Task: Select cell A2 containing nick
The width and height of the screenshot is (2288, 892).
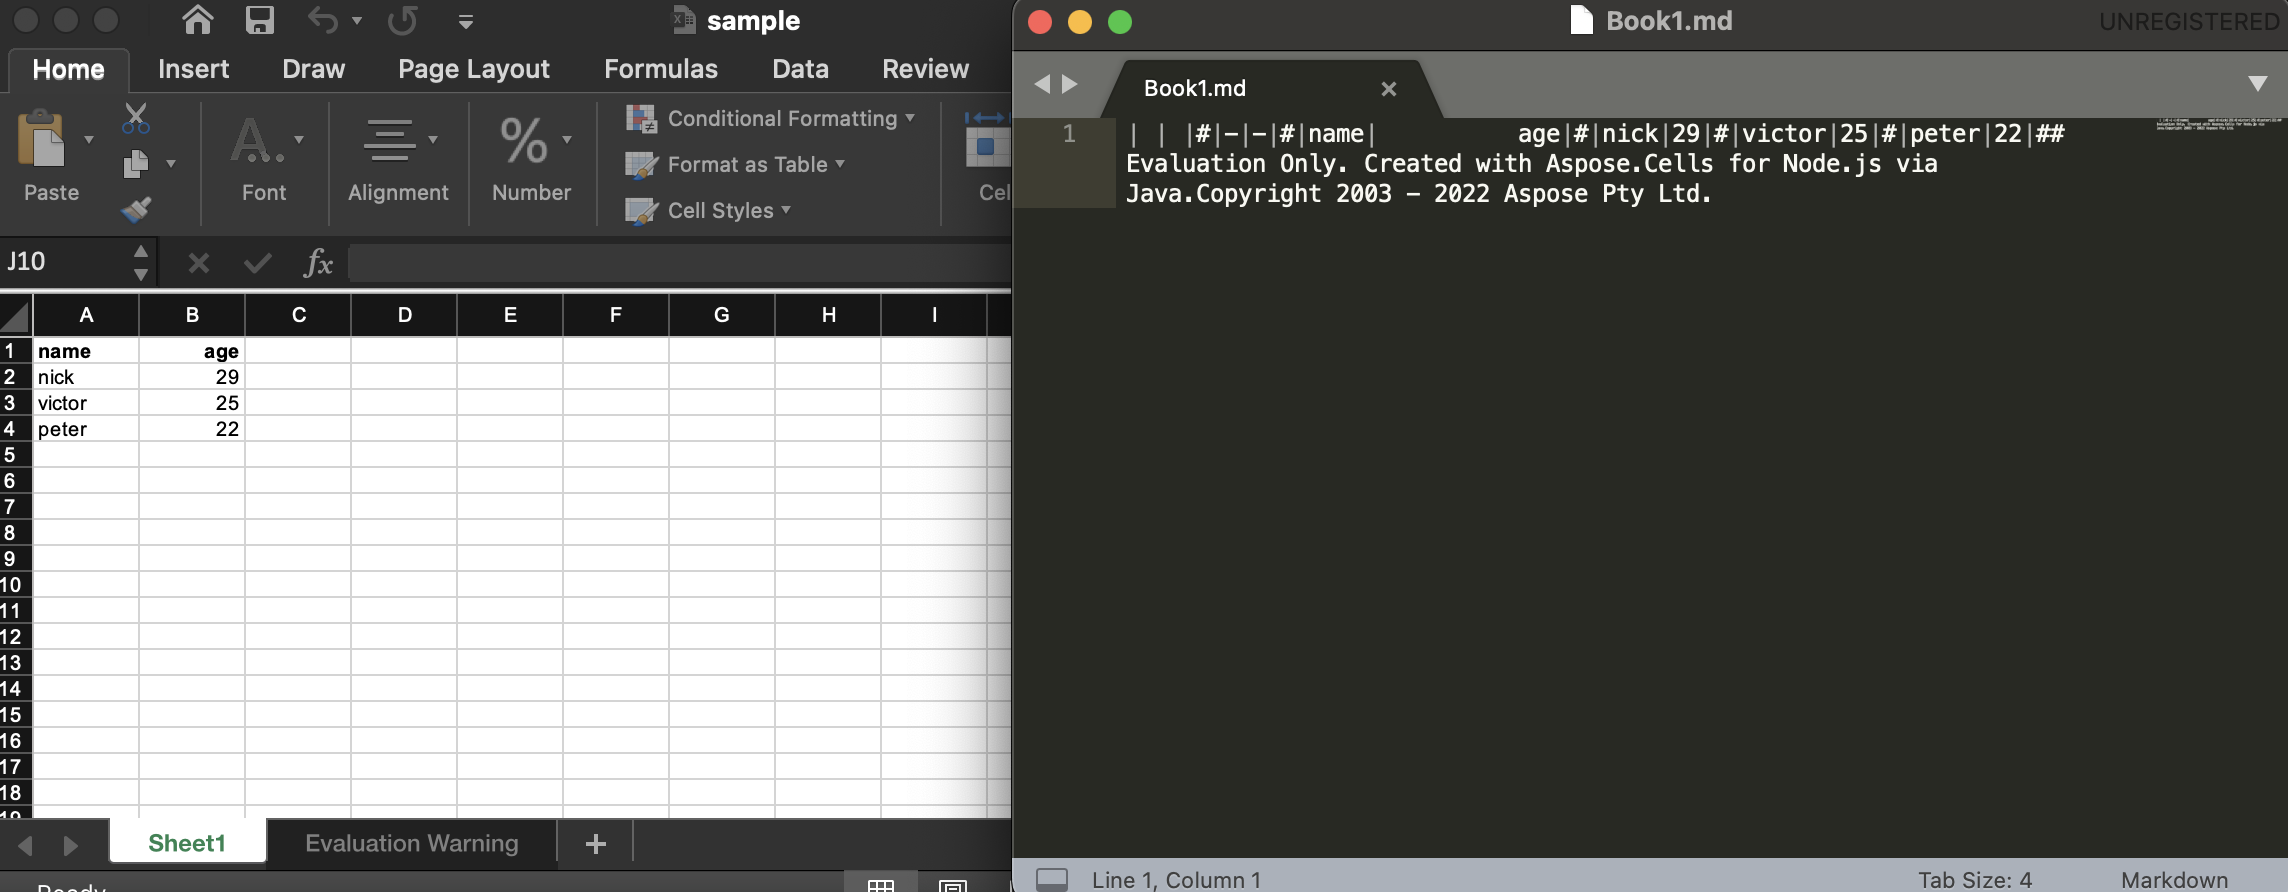Action: pyautogui.click(x=86, y=377)
